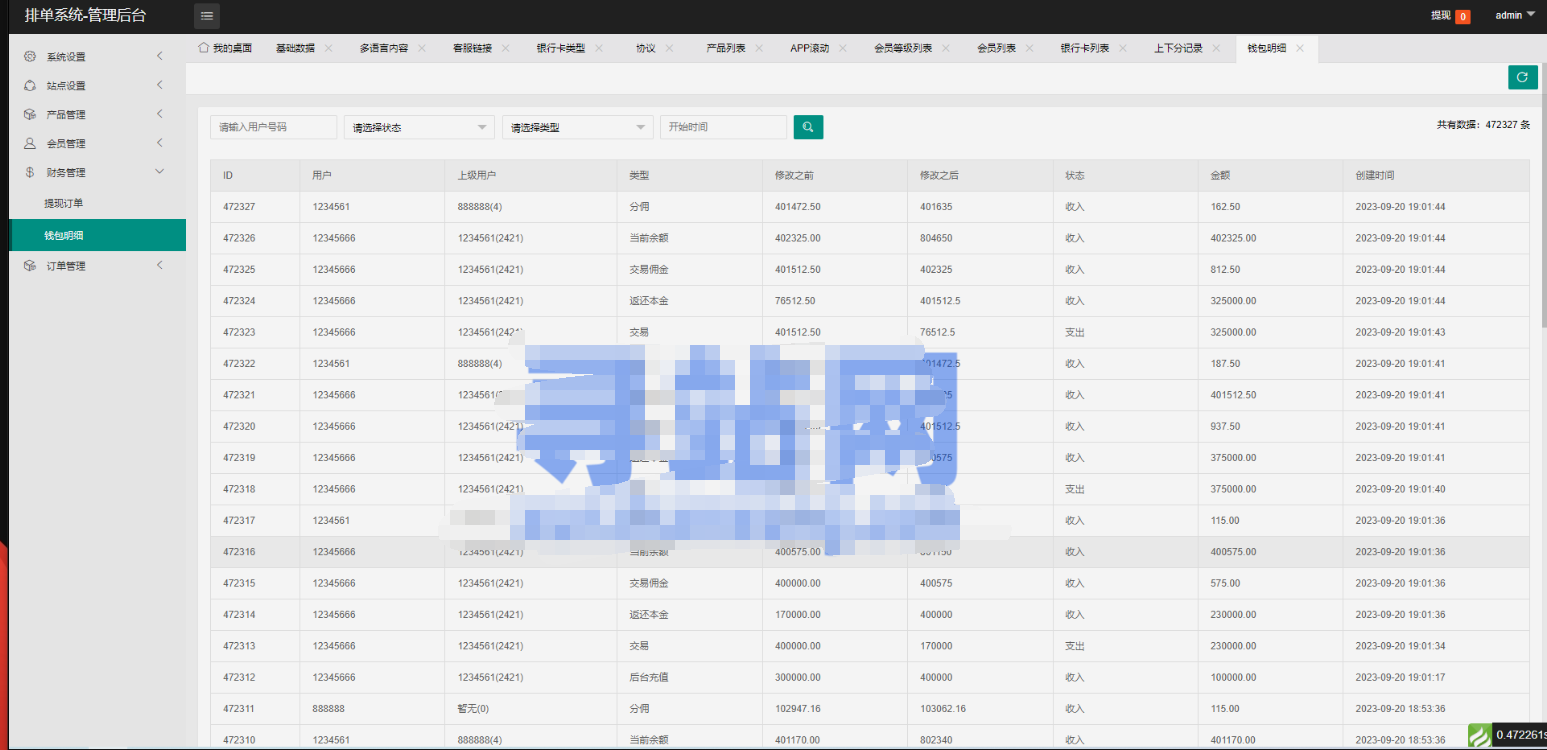
Task: Click the 会员管理 person icon in sidebar
Action: coord(30,143)
